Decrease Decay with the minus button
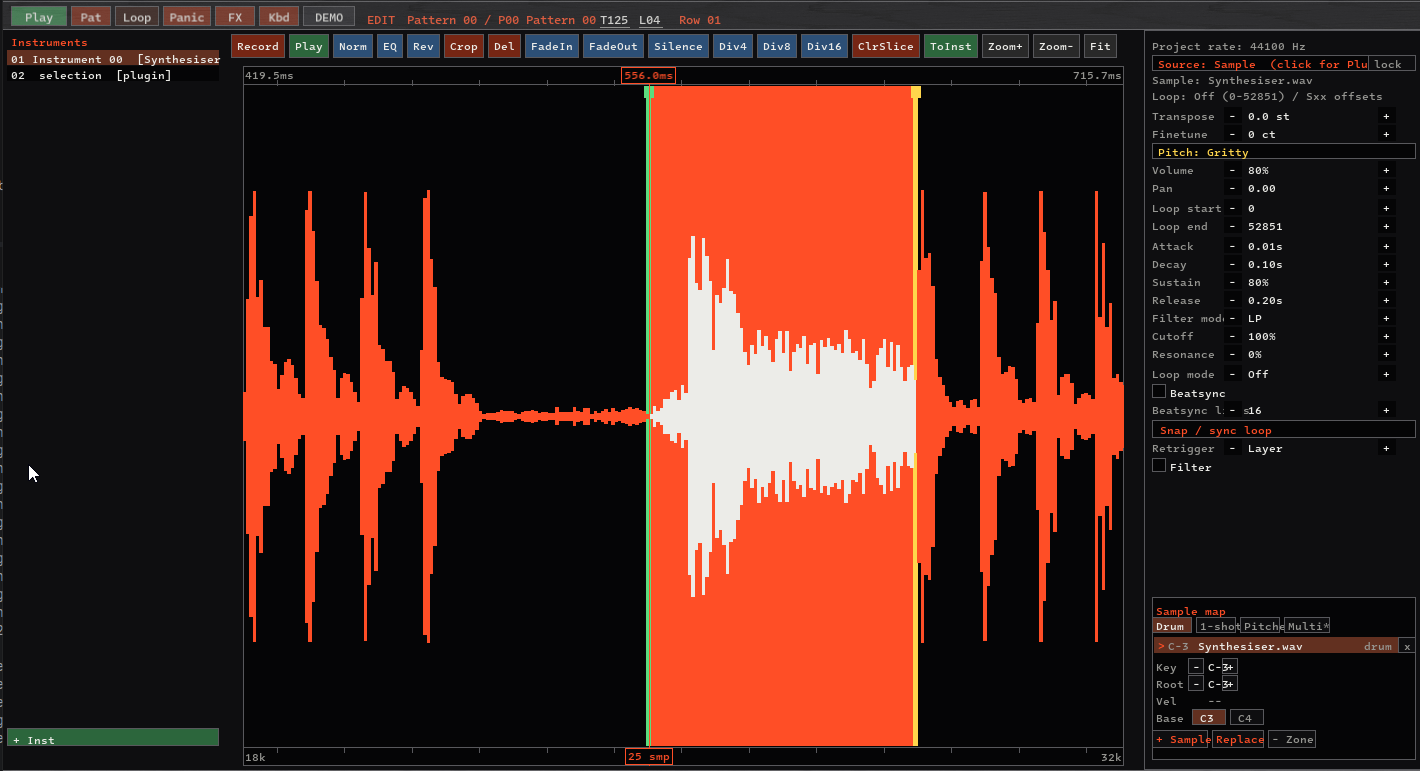Image resolution: width=1420 pixels, height=771 pixels. coord(1232,265)
